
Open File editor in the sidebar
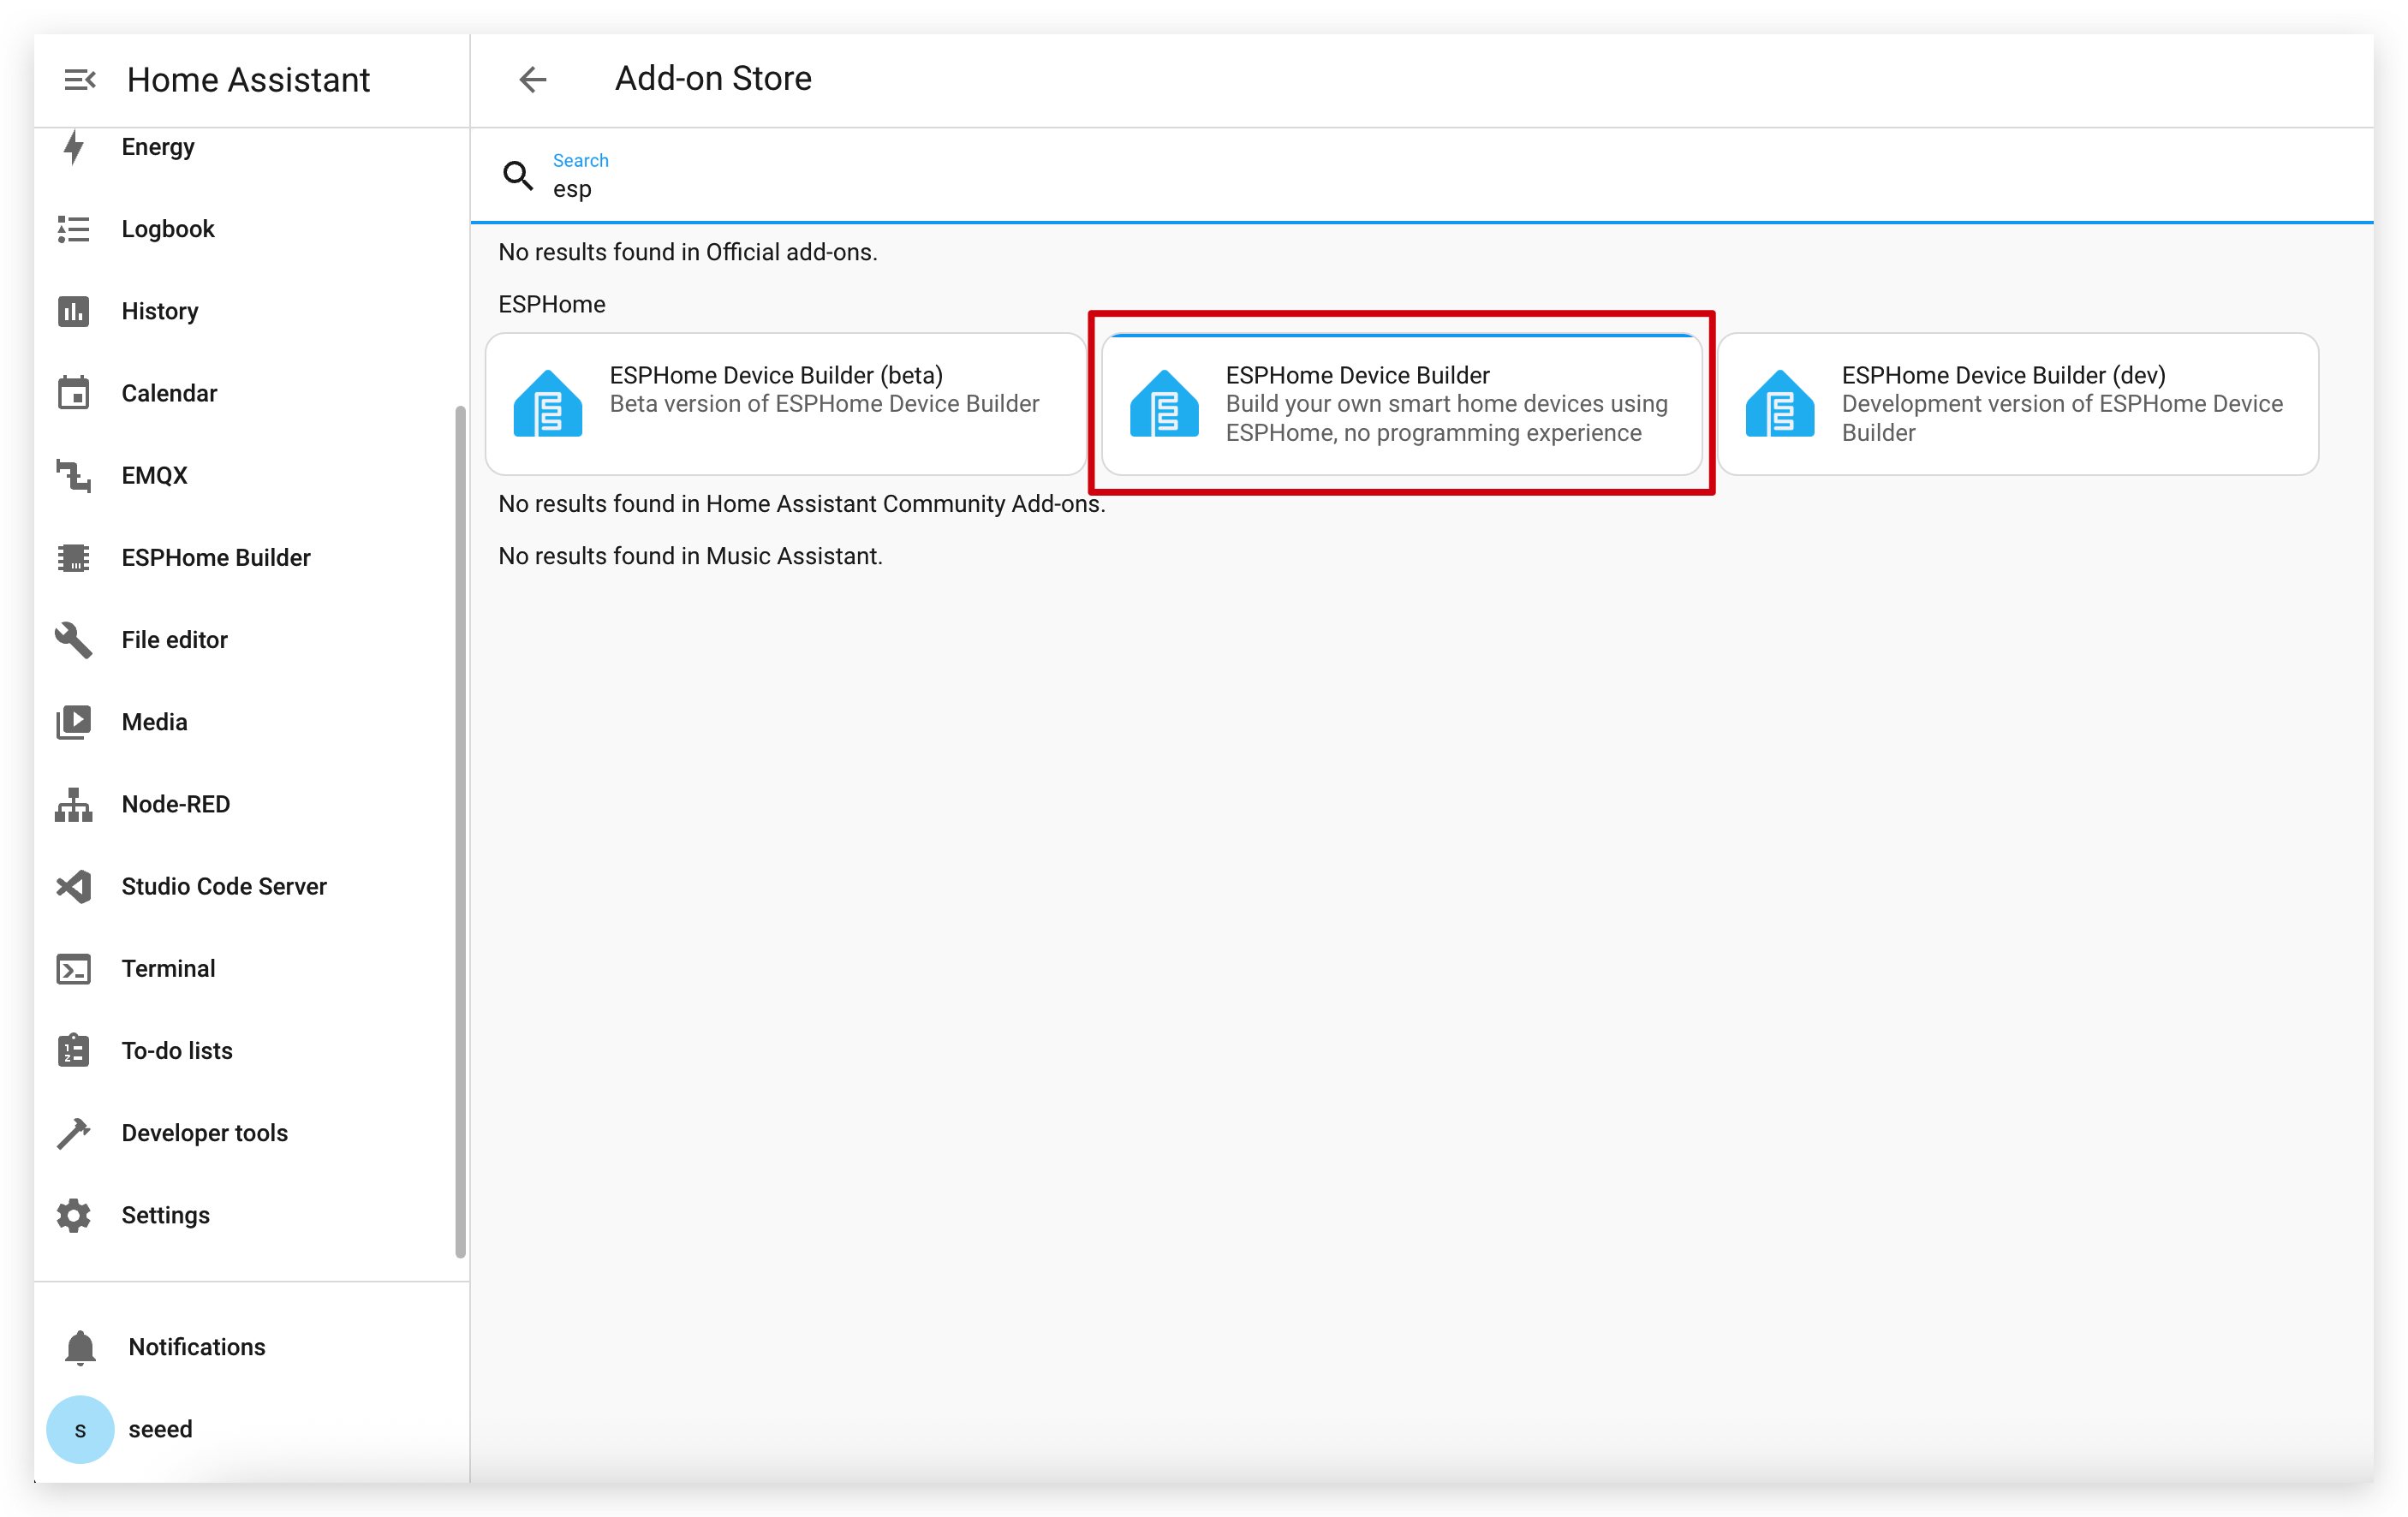coord(250,640)
